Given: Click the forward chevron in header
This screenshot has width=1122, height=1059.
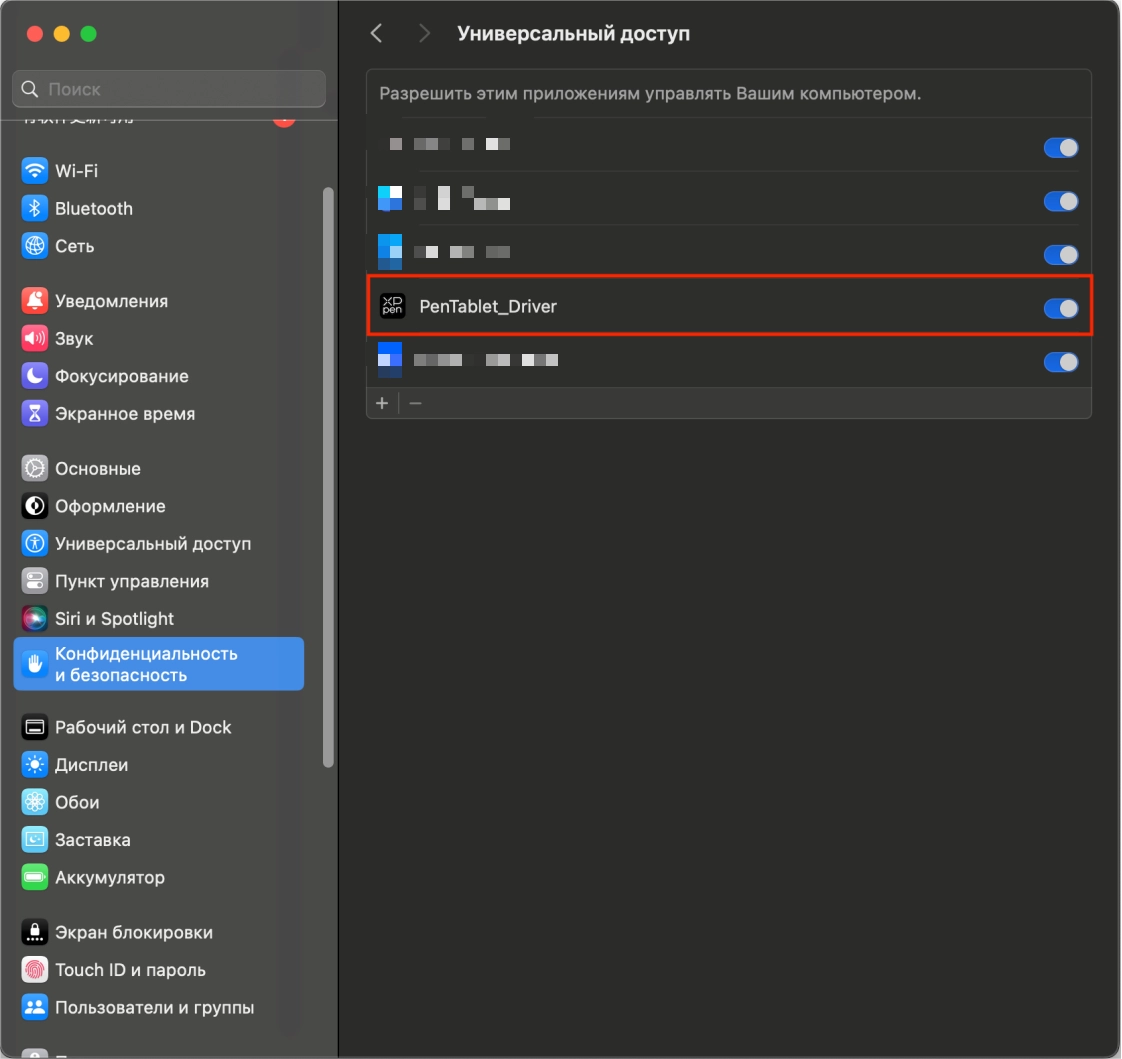Looking at the screenshot, I should pos(425,34).
